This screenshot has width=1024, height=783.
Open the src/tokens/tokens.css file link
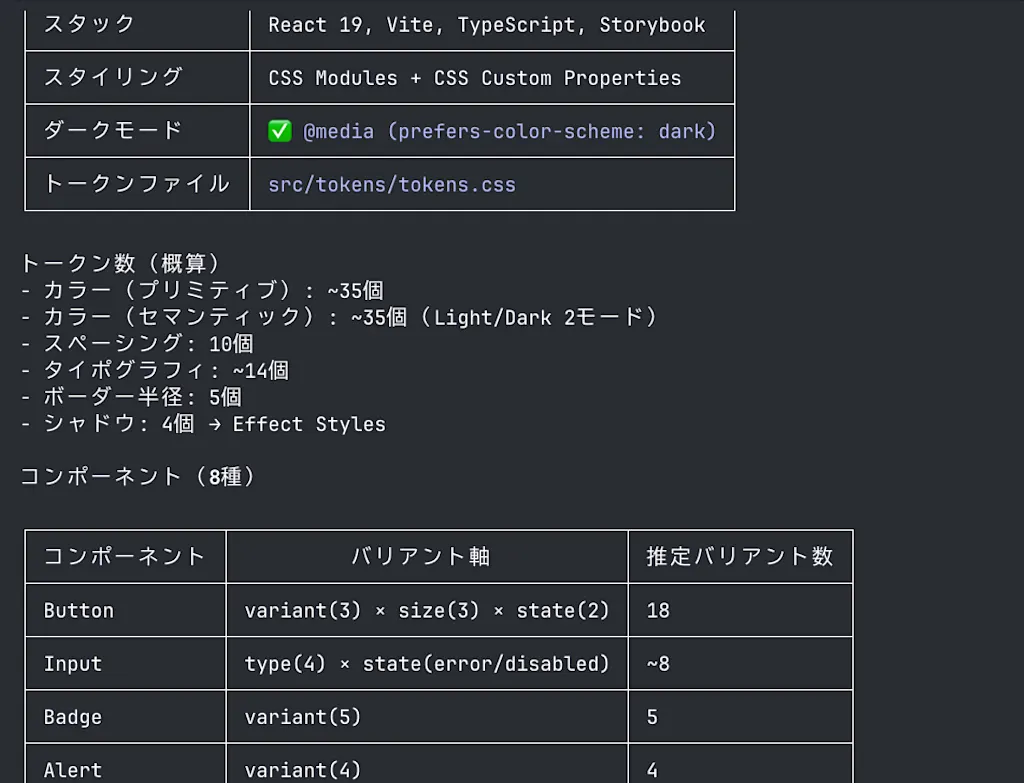pos(392,185)
